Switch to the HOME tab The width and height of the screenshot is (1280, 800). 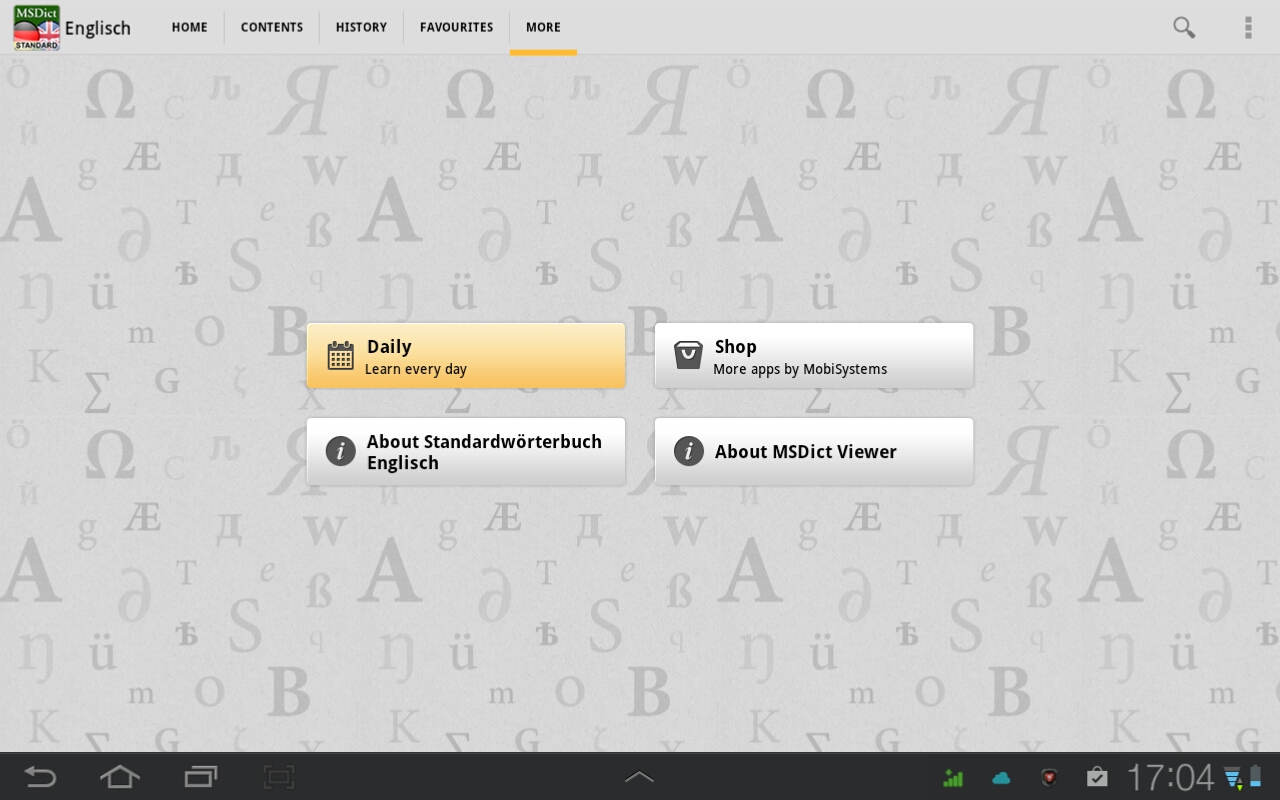pyautogui.click(x=189, y=27)
